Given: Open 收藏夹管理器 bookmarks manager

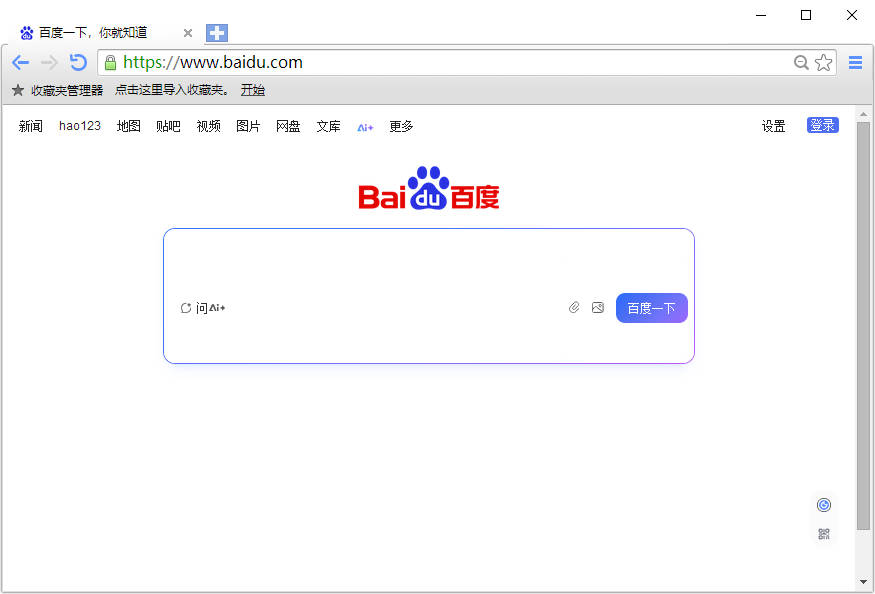Looking at the screenshot, I should point(58,90).
